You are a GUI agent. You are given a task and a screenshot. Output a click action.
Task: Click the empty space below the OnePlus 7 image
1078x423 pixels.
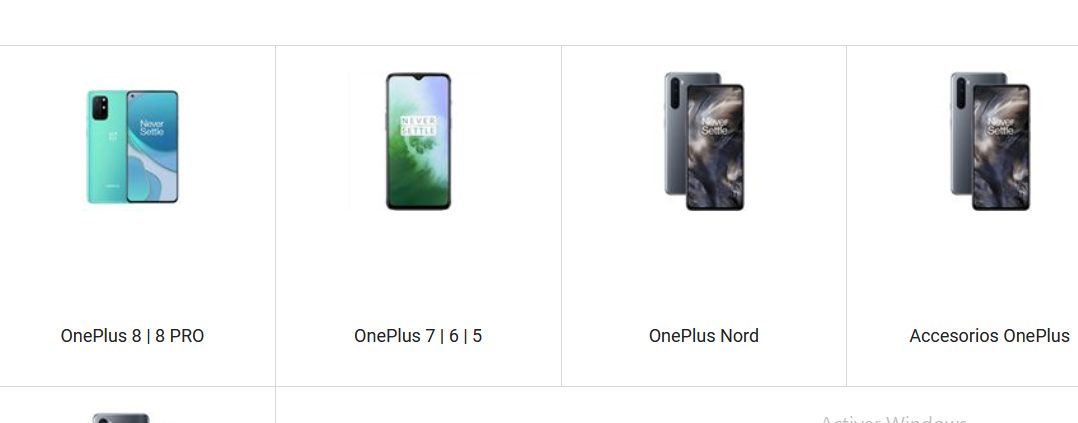[x=418, y=265]
